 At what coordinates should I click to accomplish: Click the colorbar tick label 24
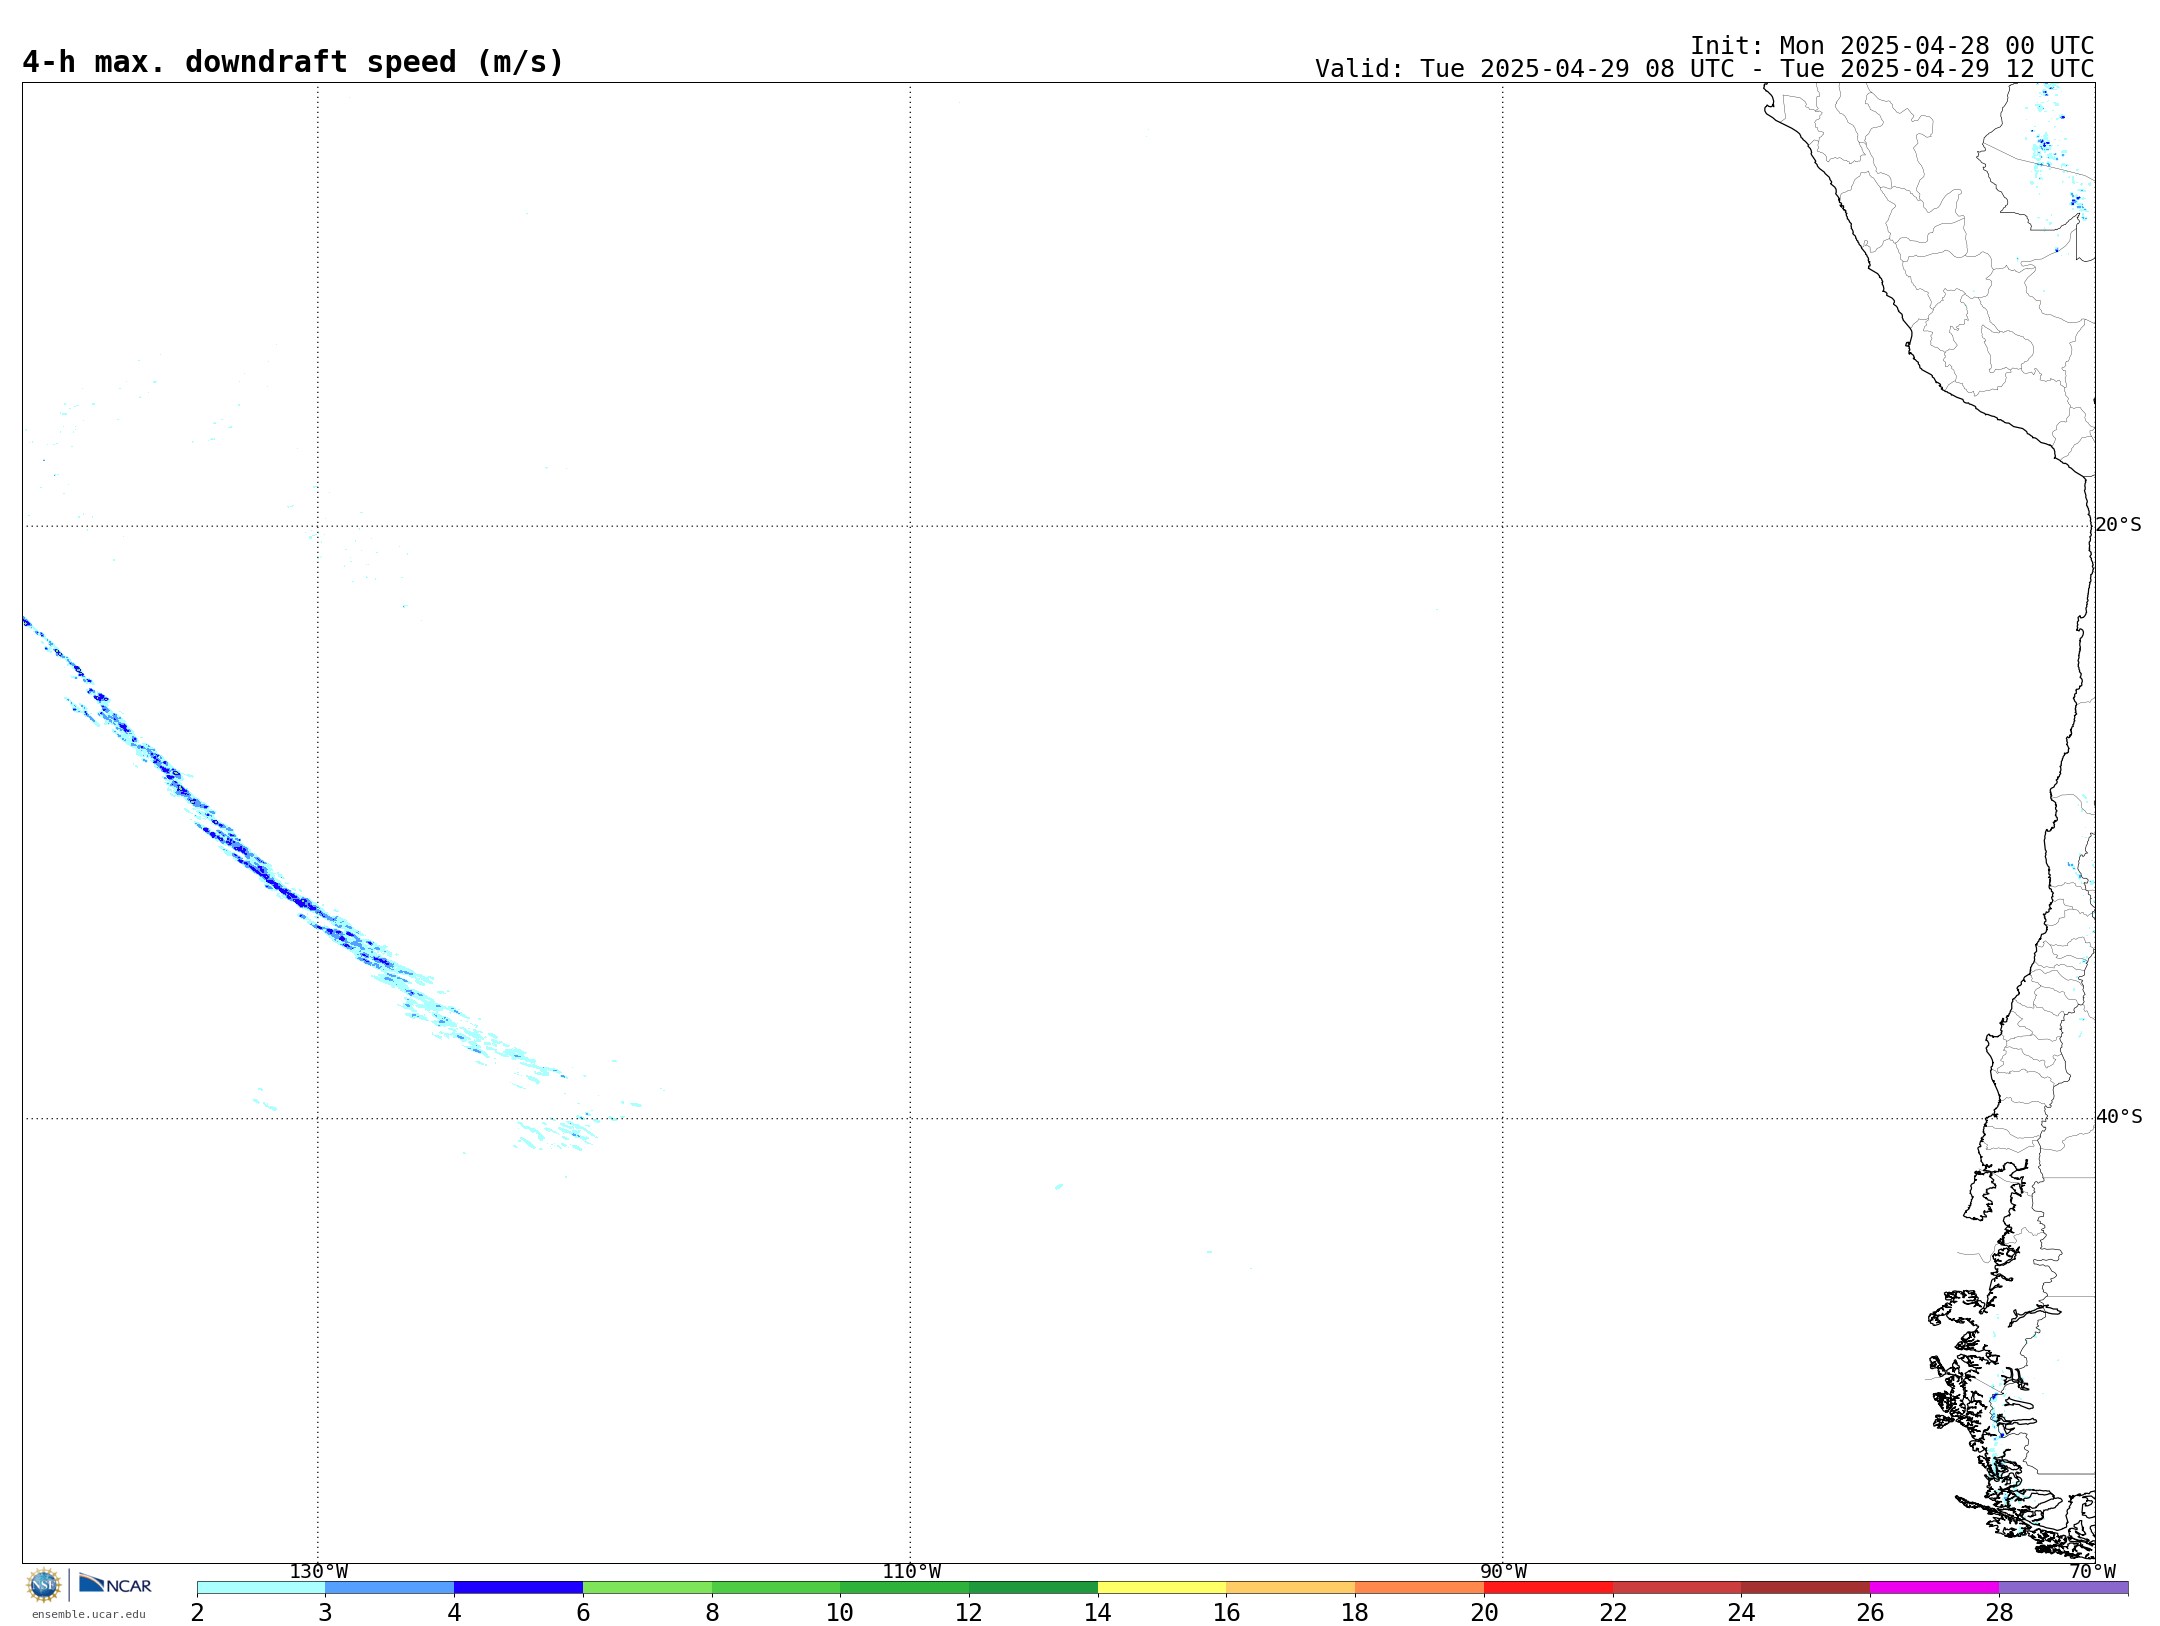1741,1612
